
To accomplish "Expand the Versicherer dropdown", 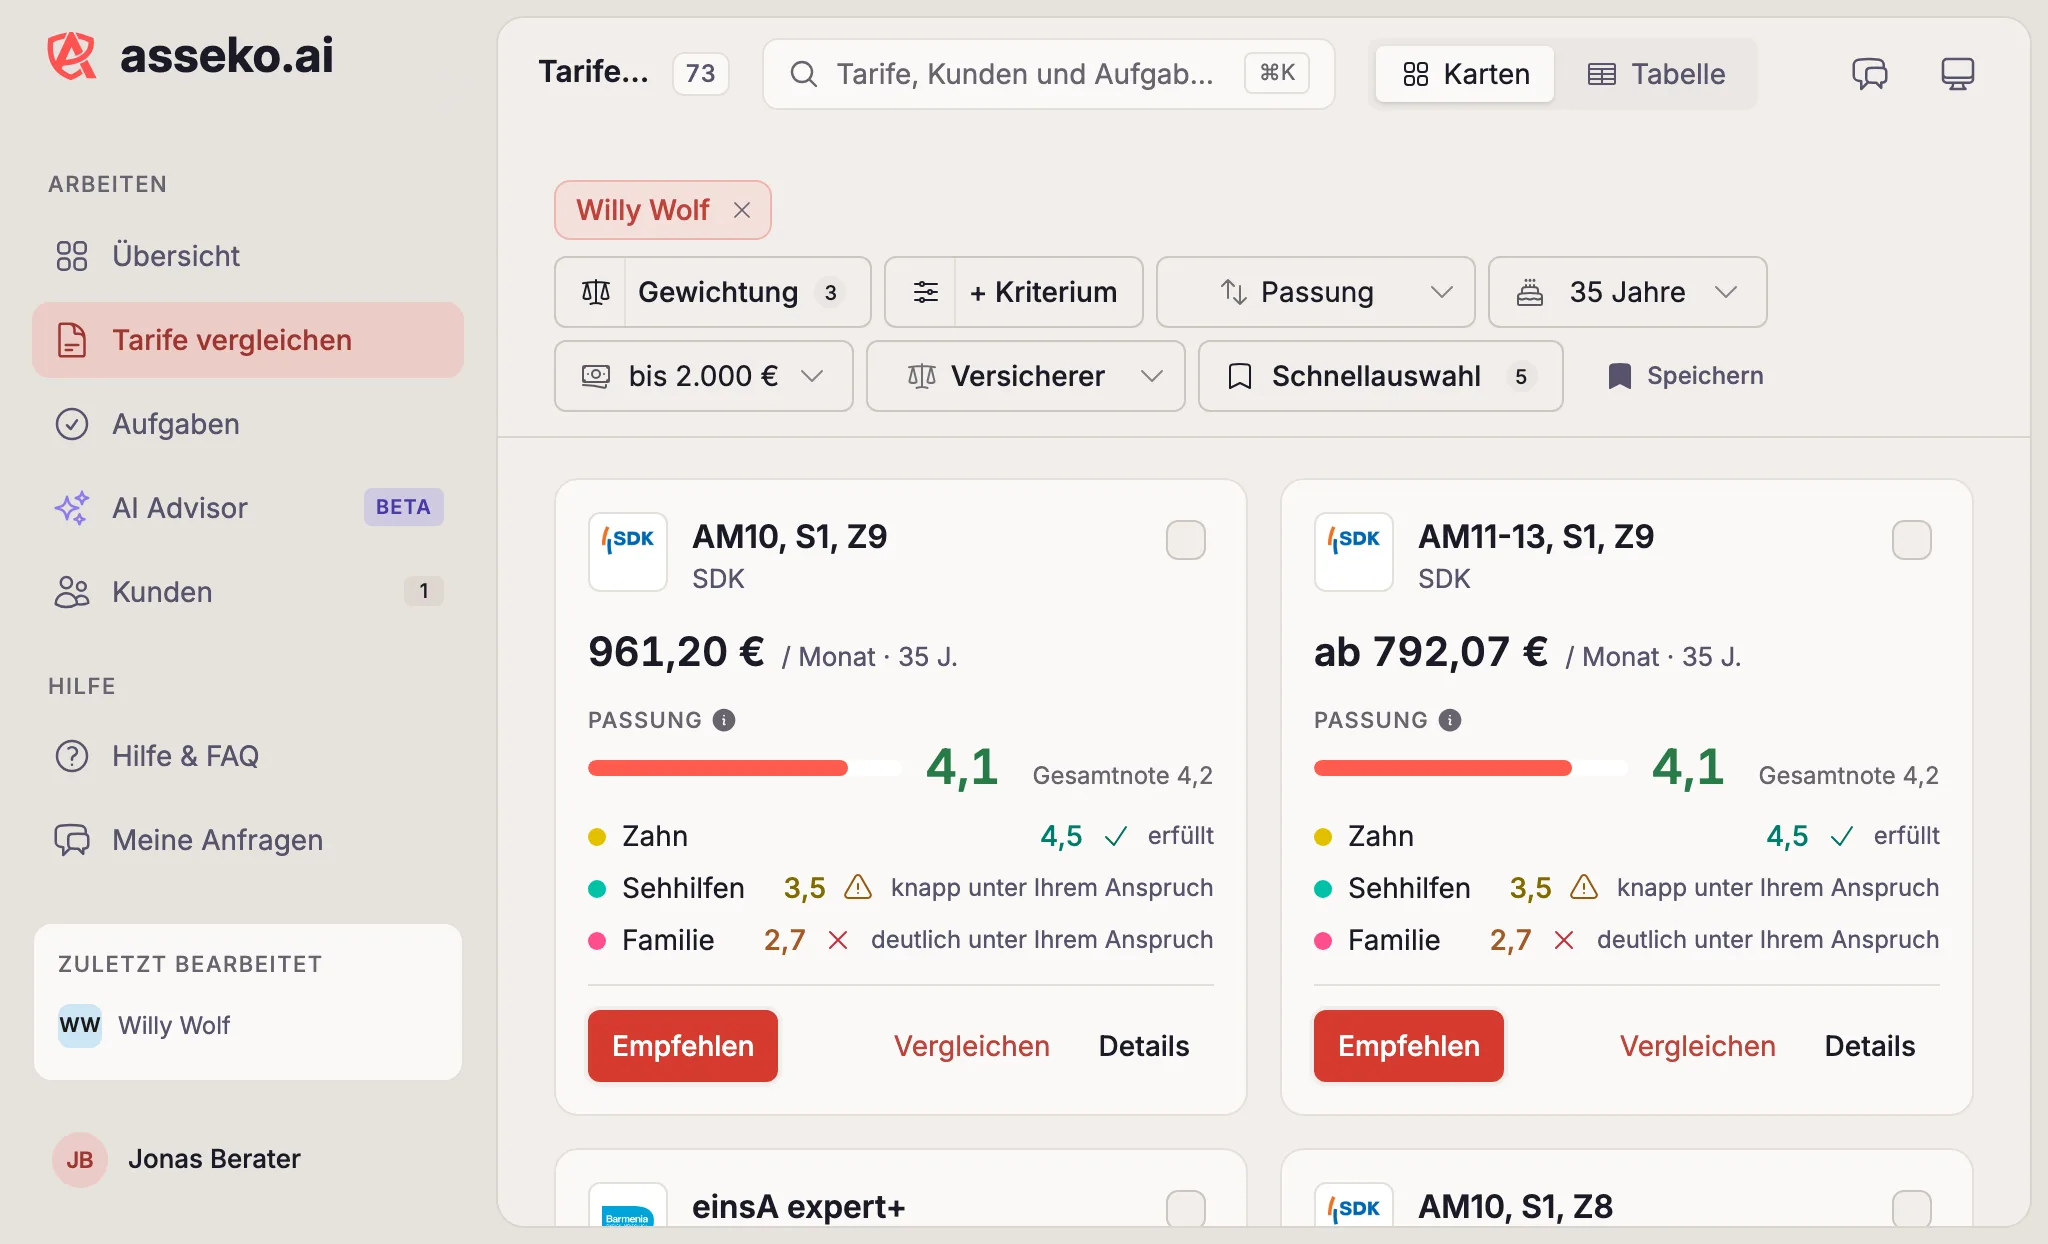I will pyautogui.click(x=1026, y=376).
